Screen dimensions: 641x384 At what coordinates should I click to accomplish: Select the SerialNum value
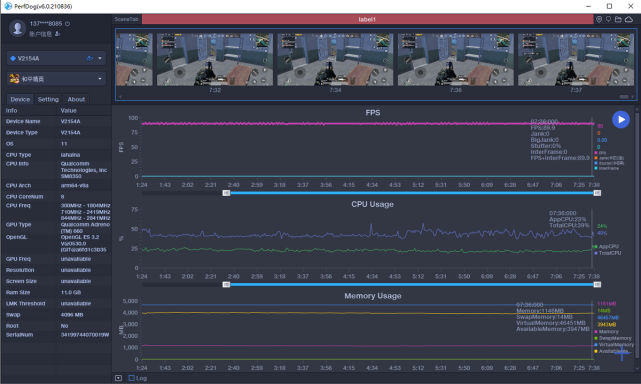point(85,335)
